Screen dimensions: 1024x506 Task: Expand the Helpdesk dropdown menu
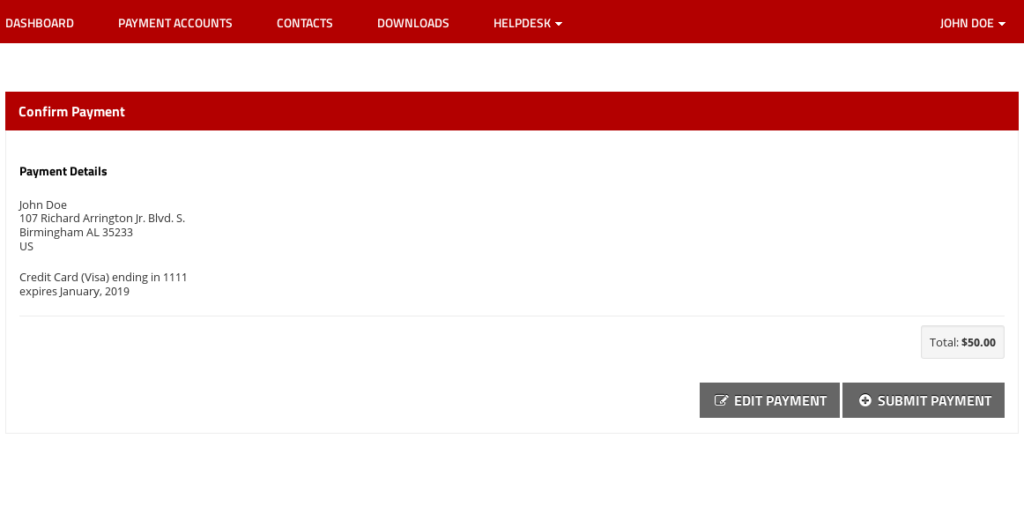(x=528, y=24)
